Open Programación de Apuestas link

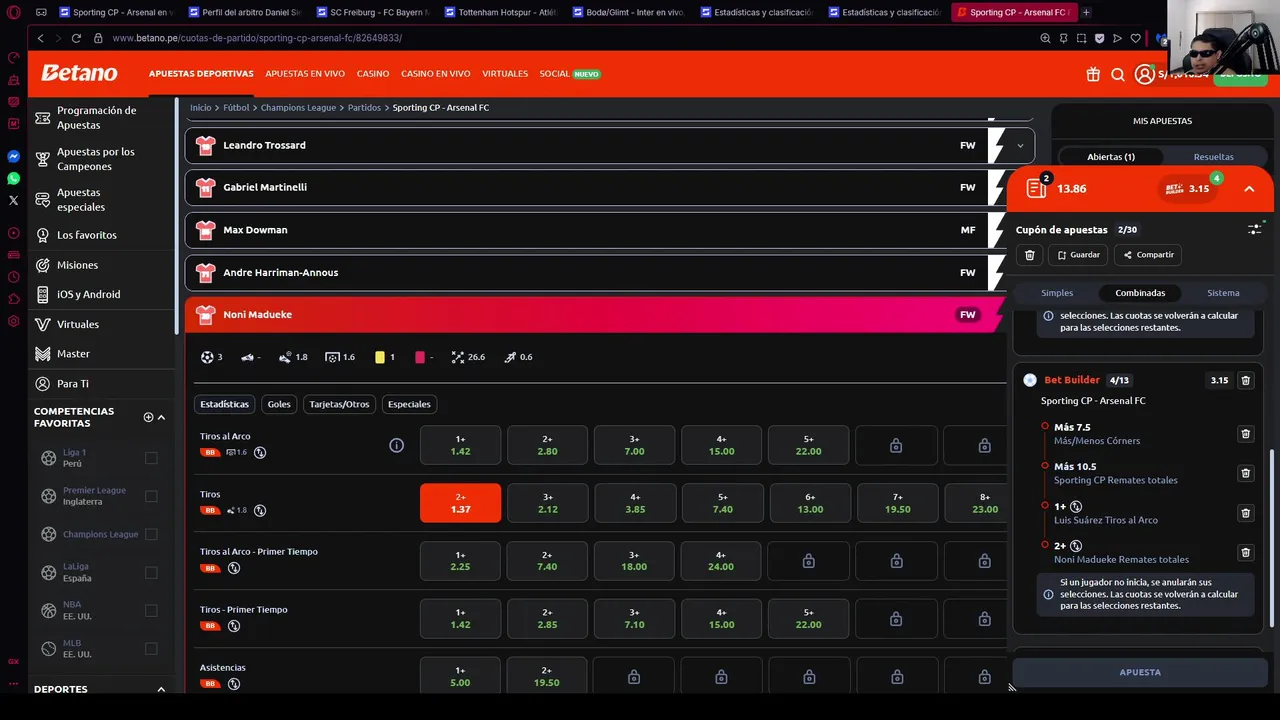click(x=96, y=118)
